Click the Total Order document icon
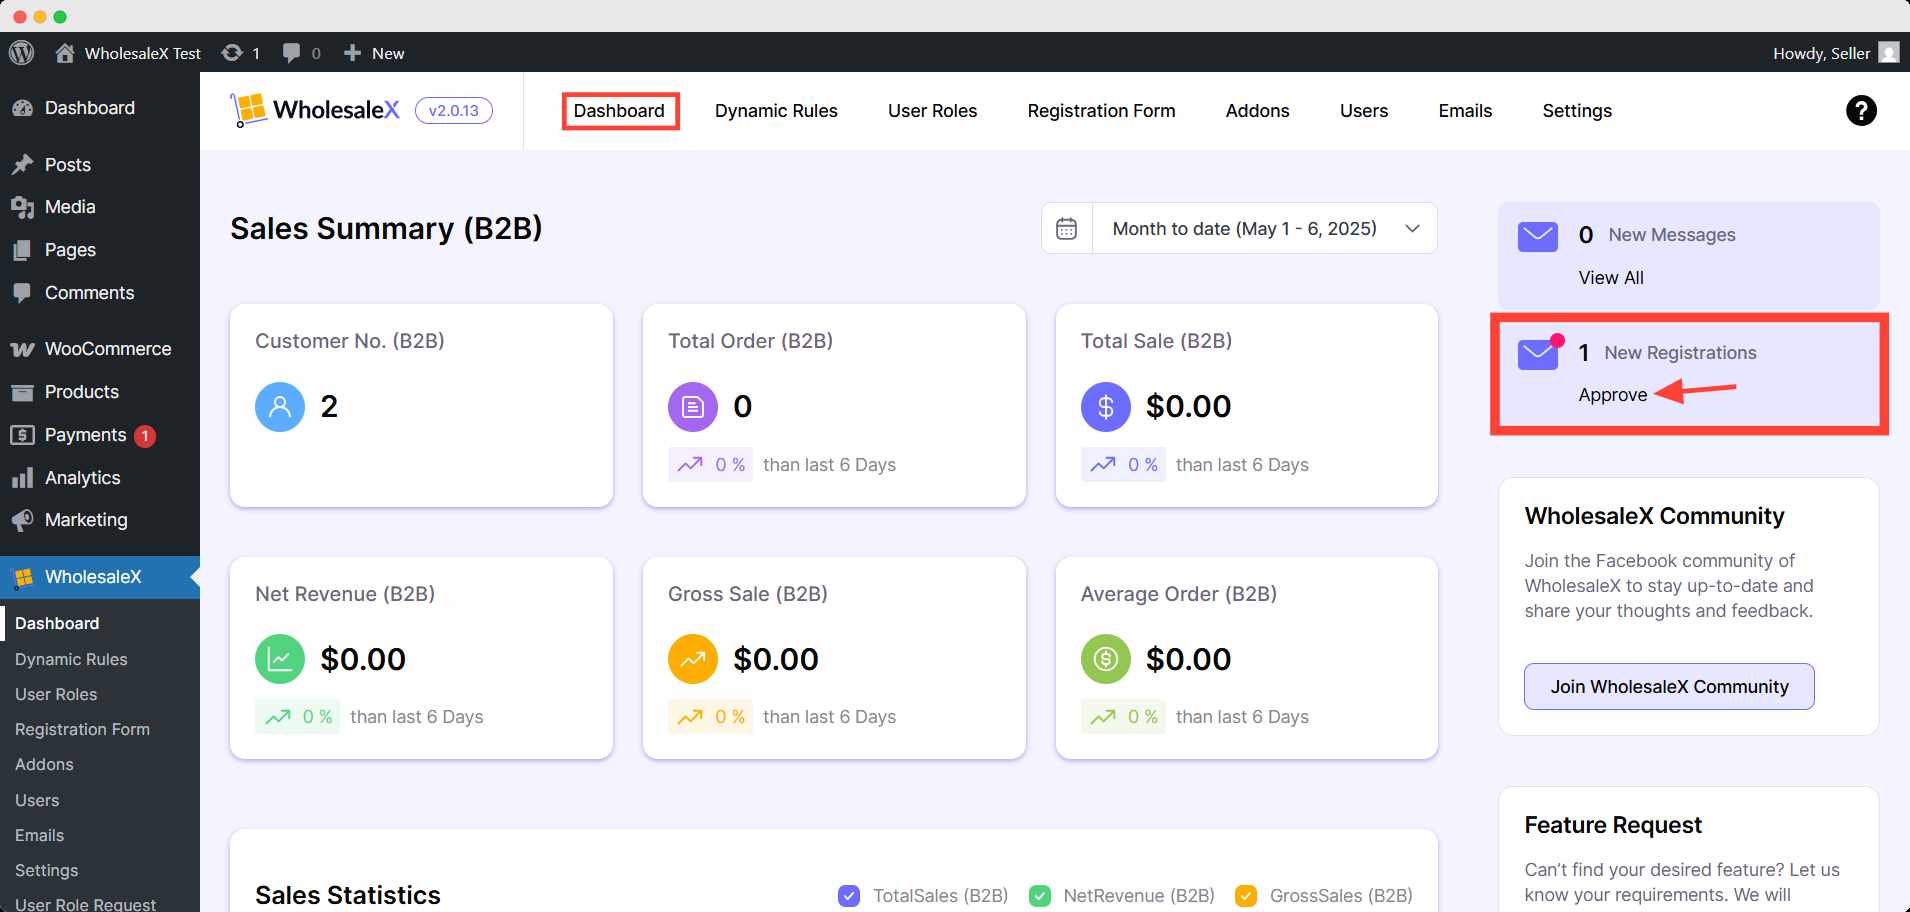The height and width of the screenshot is (912, 1910). tap(693, 407)
